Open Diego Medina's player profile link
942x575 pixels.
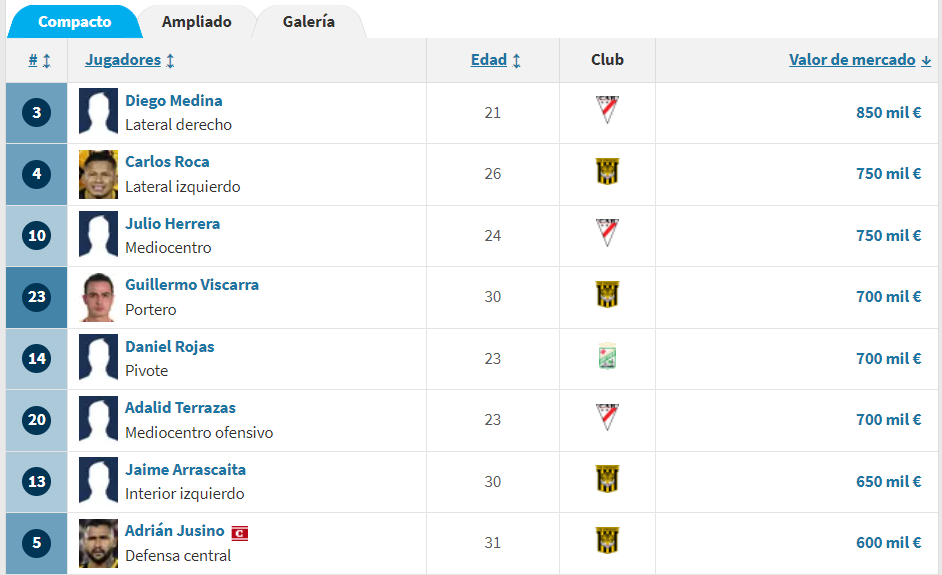tap(174, 100)
